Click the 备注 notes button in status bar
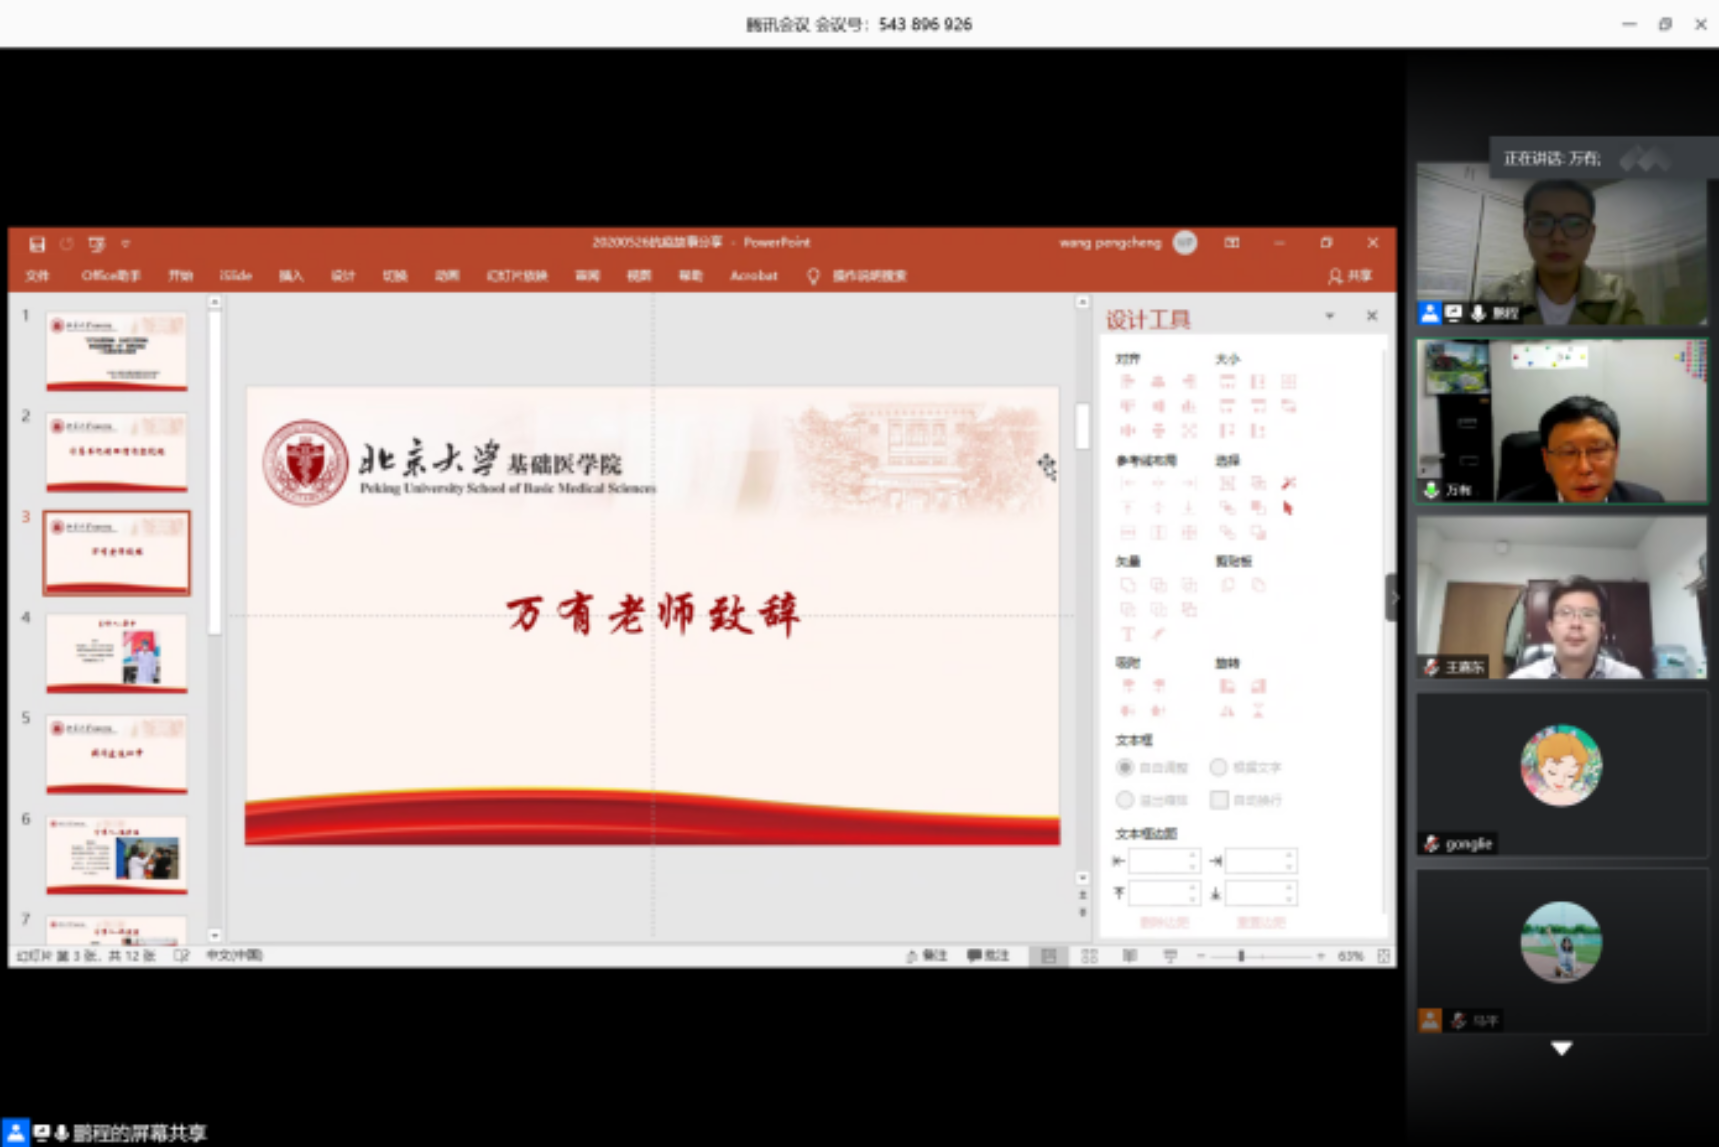The width and height of the screenshot is (1719, 1147). [x=926, y=956]
